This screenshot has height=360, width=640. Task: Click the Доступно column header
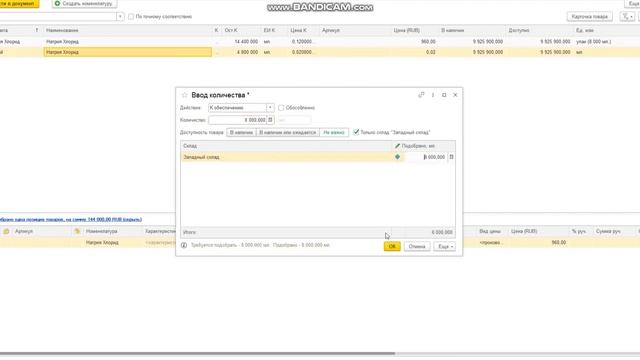(539, 31)
